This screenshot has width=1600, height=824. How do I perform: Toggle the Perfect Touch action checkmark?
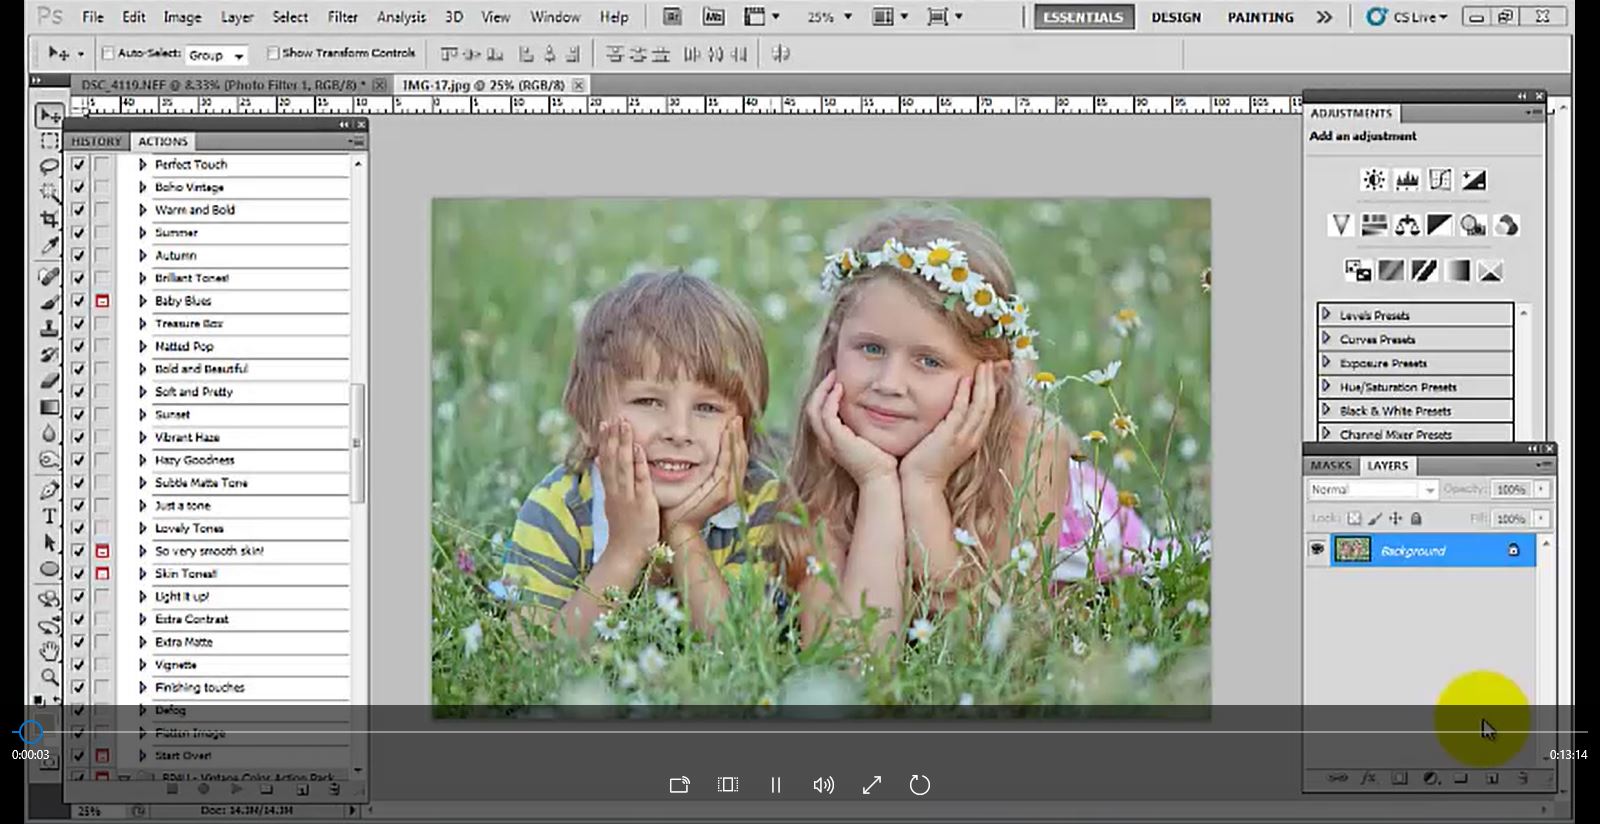coord(79,164)
